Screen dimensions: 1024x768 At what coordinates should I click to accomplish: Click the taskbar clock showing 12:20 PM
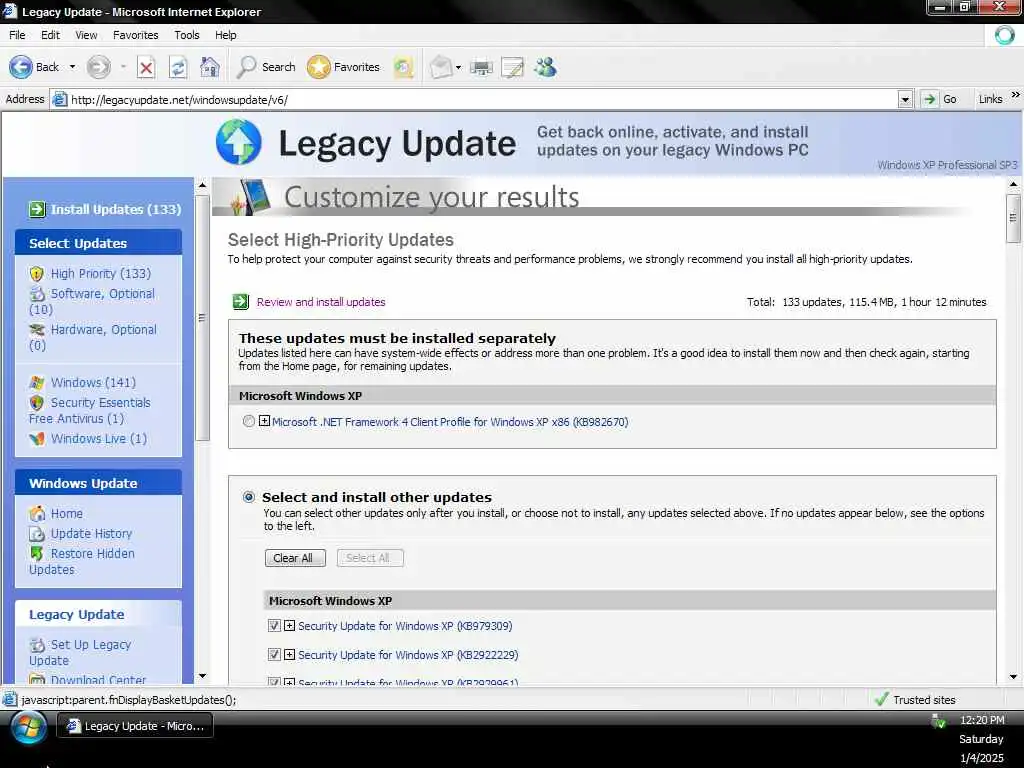pos(982,720)
